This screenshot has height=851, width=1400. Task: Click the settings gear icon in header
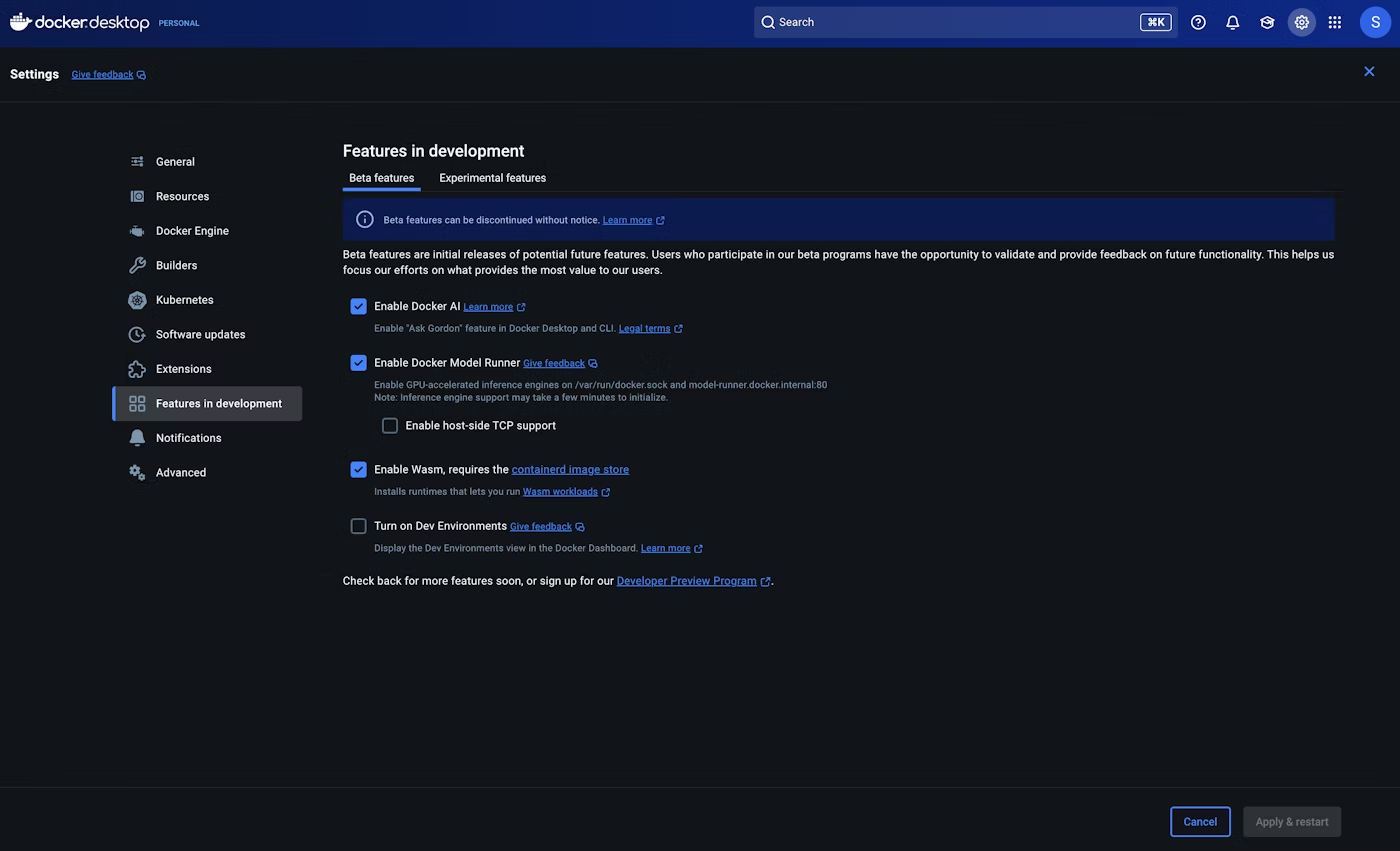coord(1301,22)
